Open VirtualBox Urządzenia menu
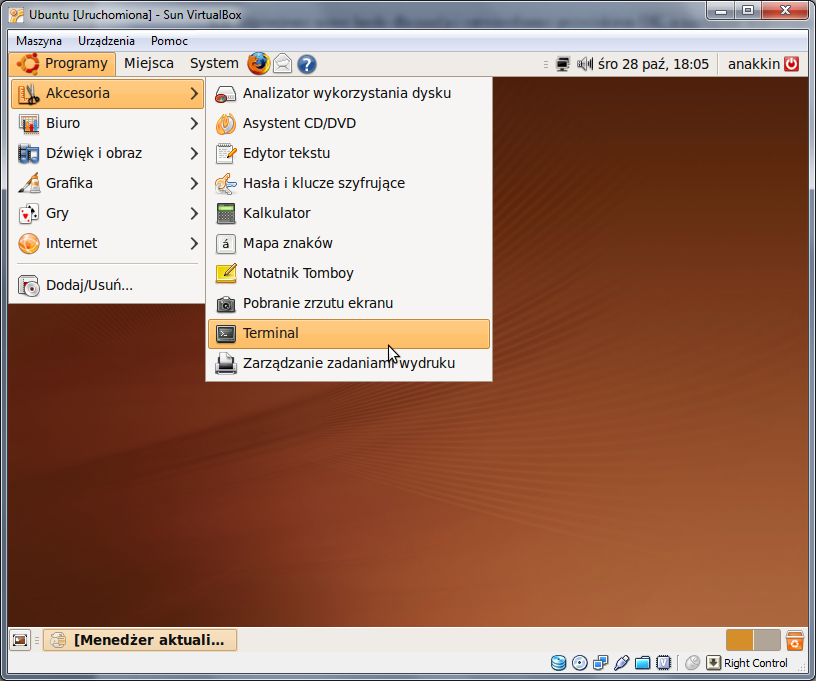 coord(106,41)
